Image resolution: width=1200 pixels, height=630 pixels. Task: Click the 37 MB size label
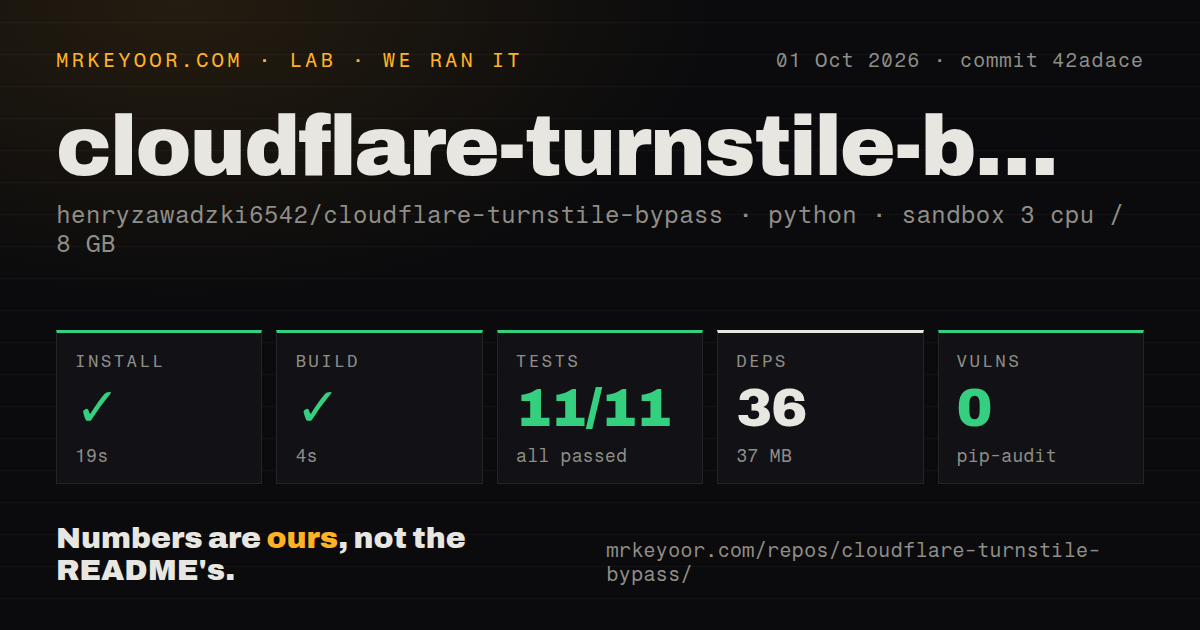(x=764, y=456)
